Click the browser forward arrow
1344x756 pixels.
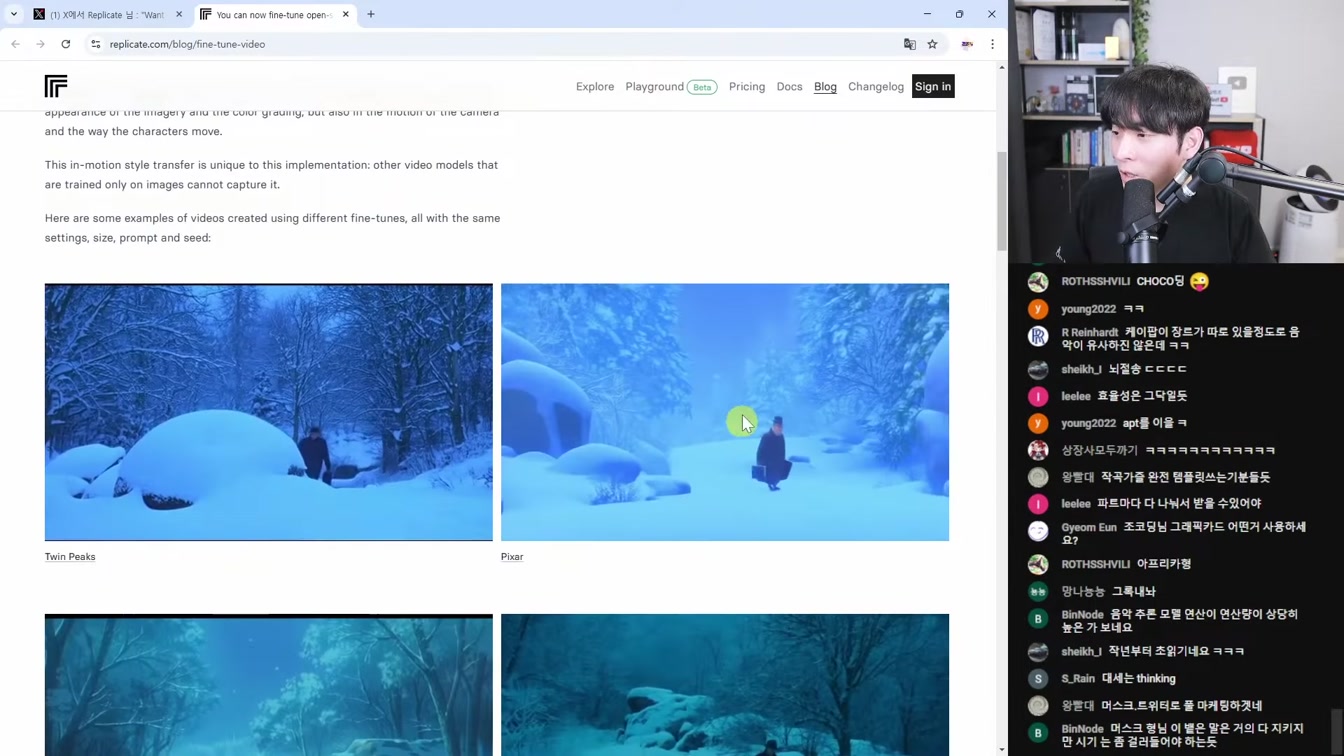(40, 44)
